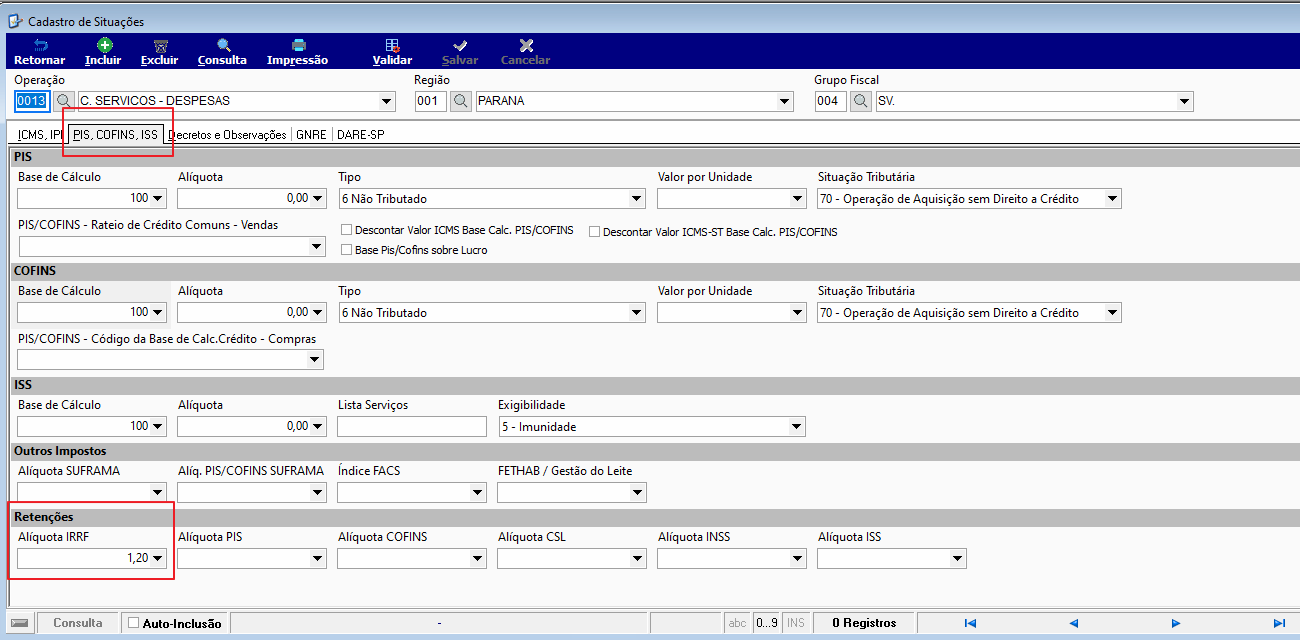This screenshot has width=1300, height=640.
Task: Select the PIS, COFINS, ISS tab
Action: 115,134
